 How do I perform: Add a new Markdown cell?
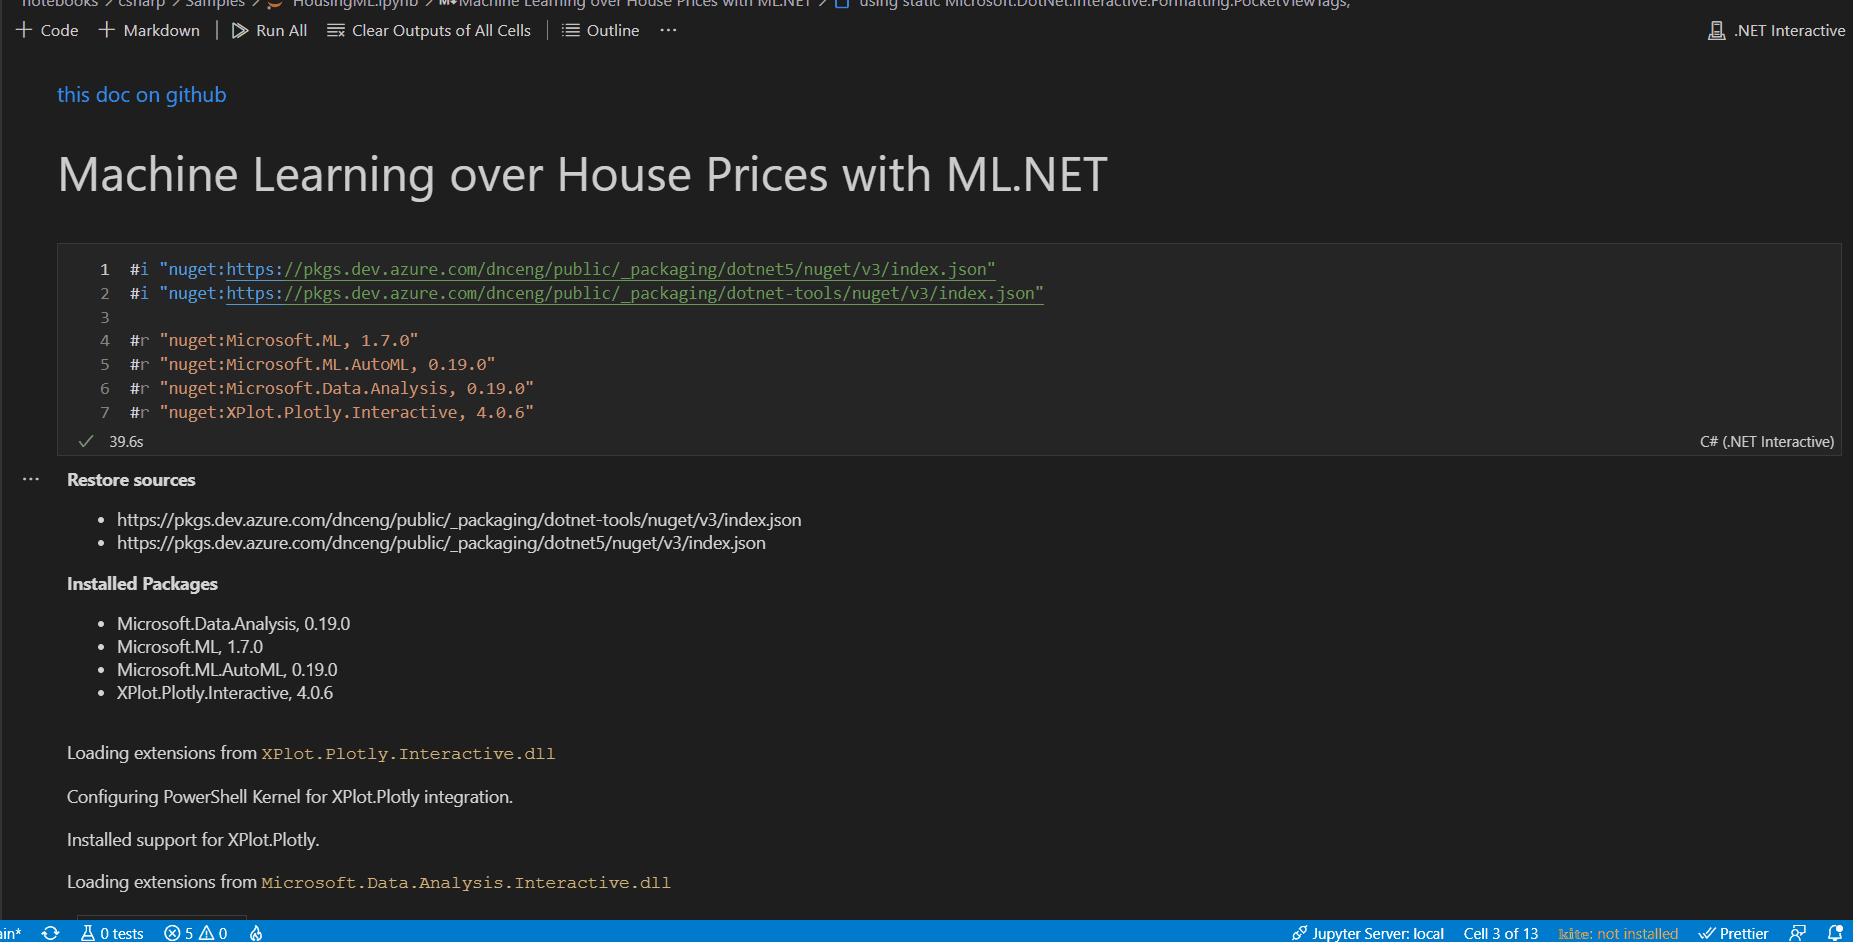click(149, 30)
